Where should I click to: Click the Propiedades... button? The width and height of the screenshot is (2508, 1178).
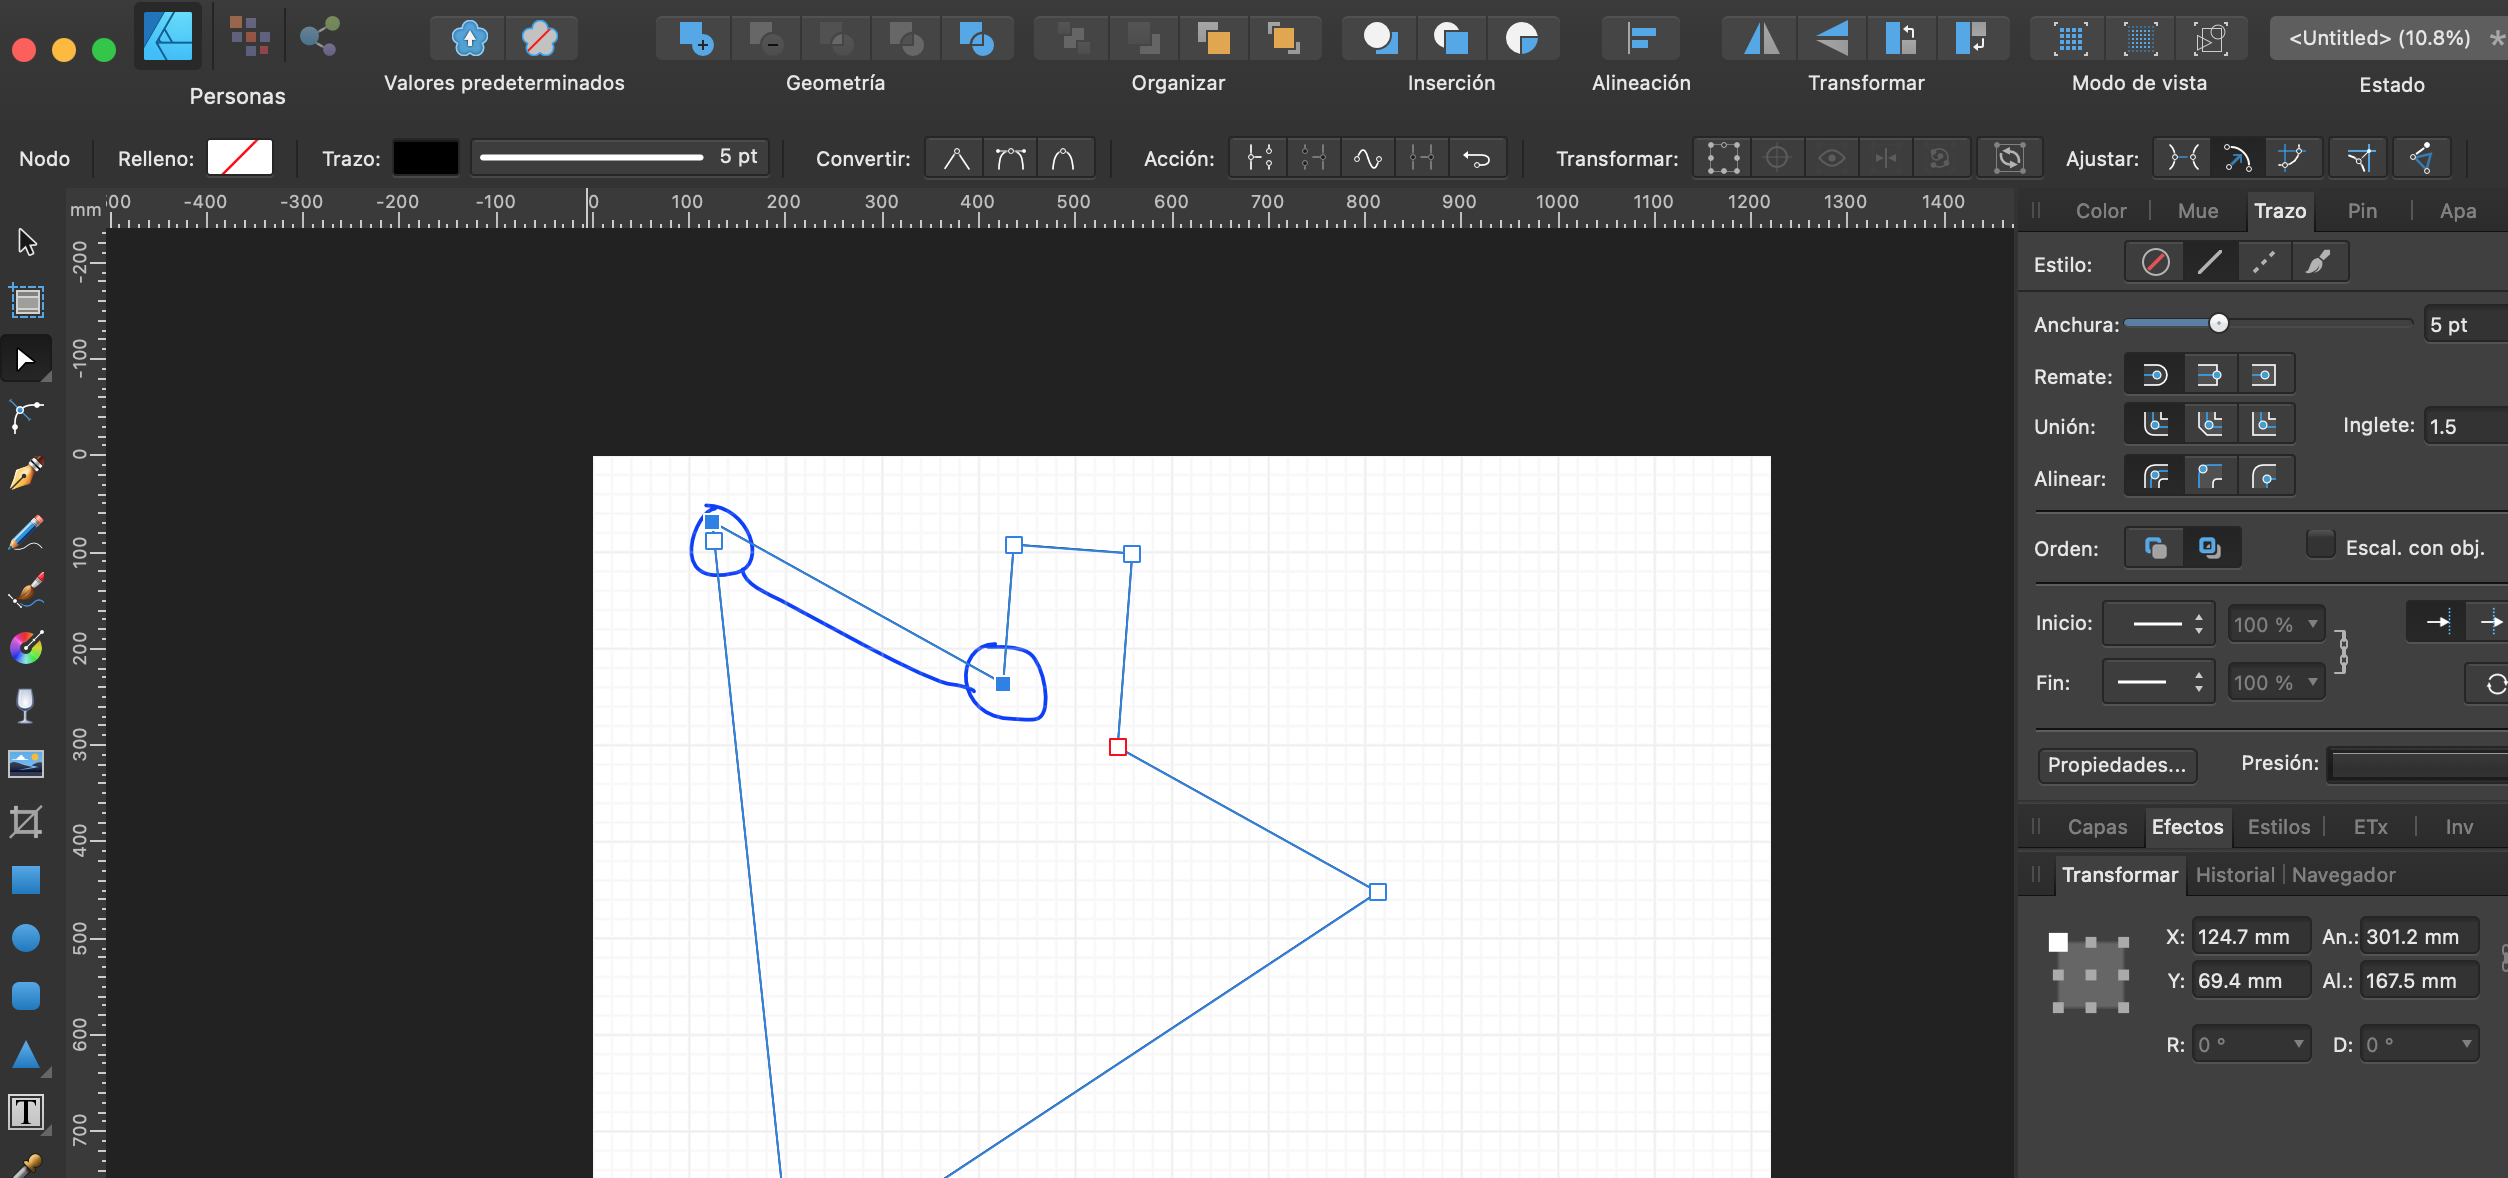pos(2116,765)
